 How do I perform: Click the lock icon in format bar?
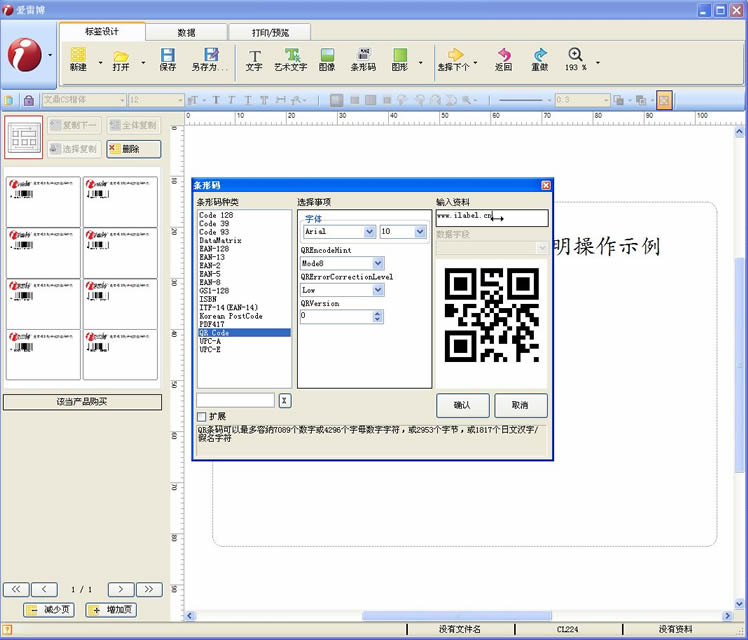29,100
